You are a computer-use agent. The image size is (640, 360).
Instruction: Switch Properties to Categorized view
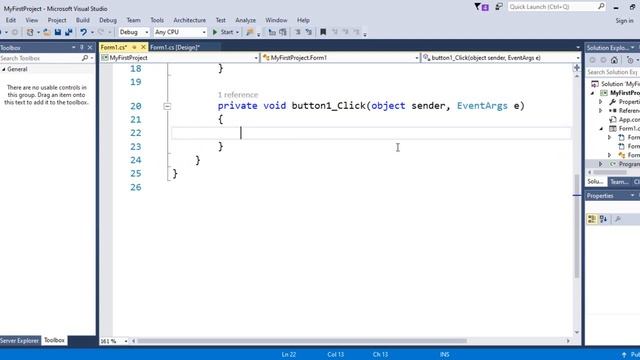coord(592,219)
